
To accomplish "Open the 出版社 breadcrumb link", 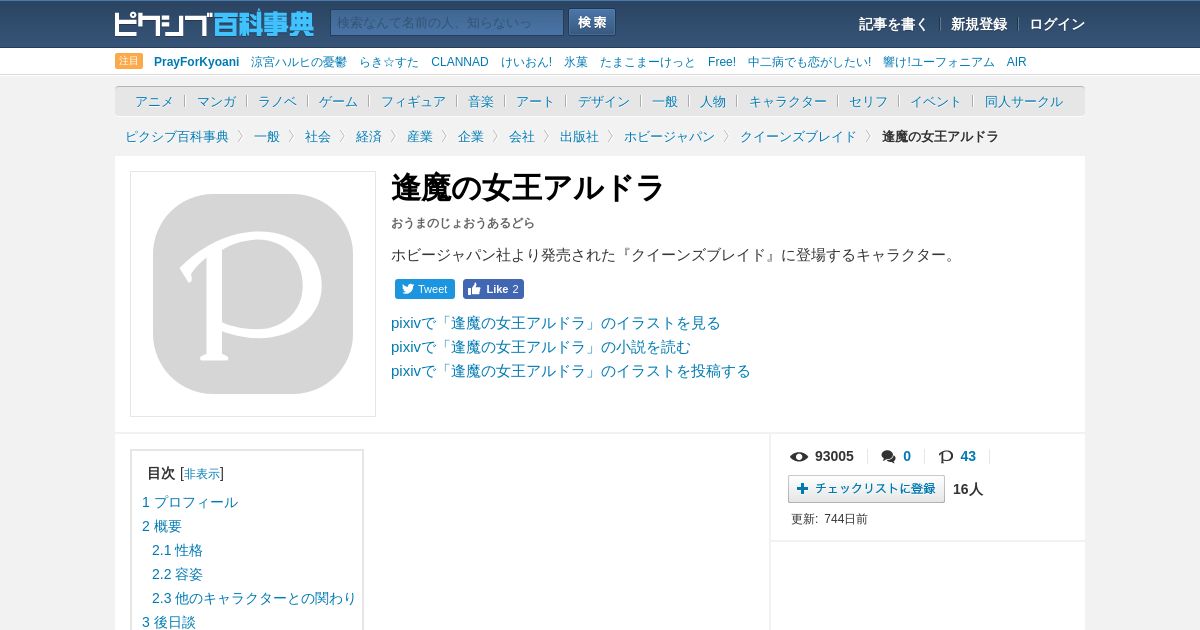I will 579,136.
